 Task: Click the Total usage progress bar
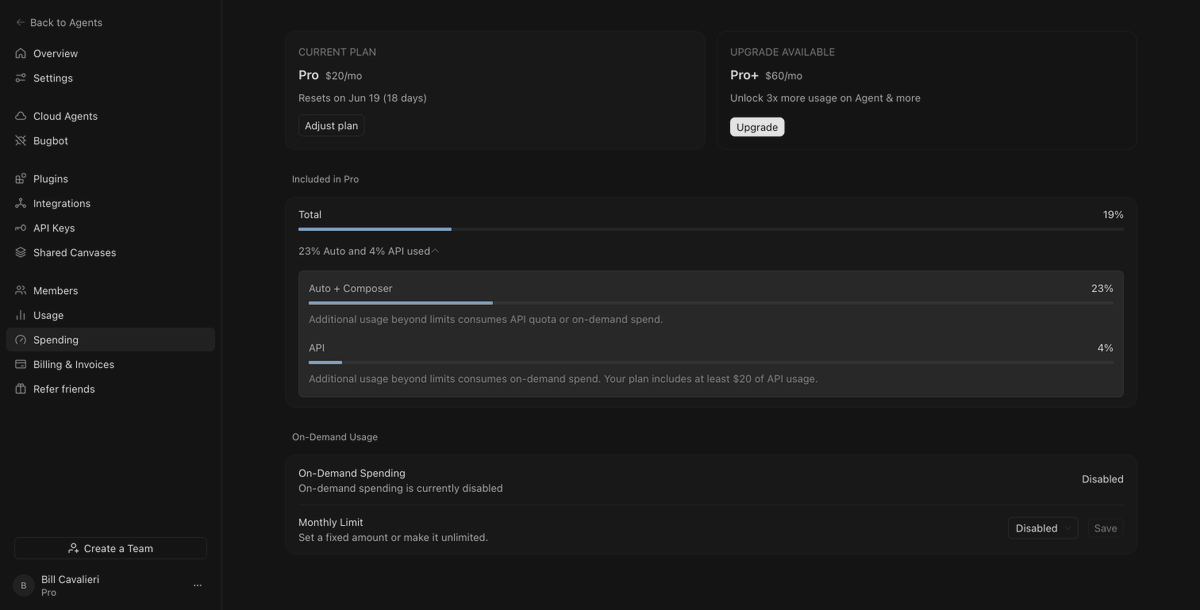(x=711, y=229)
